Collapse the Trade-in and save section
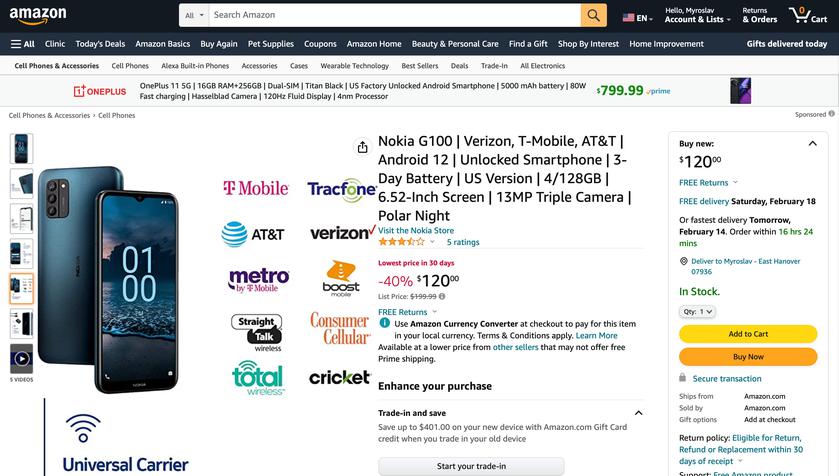This screenshot has height=476, width=839. (638, 413)
